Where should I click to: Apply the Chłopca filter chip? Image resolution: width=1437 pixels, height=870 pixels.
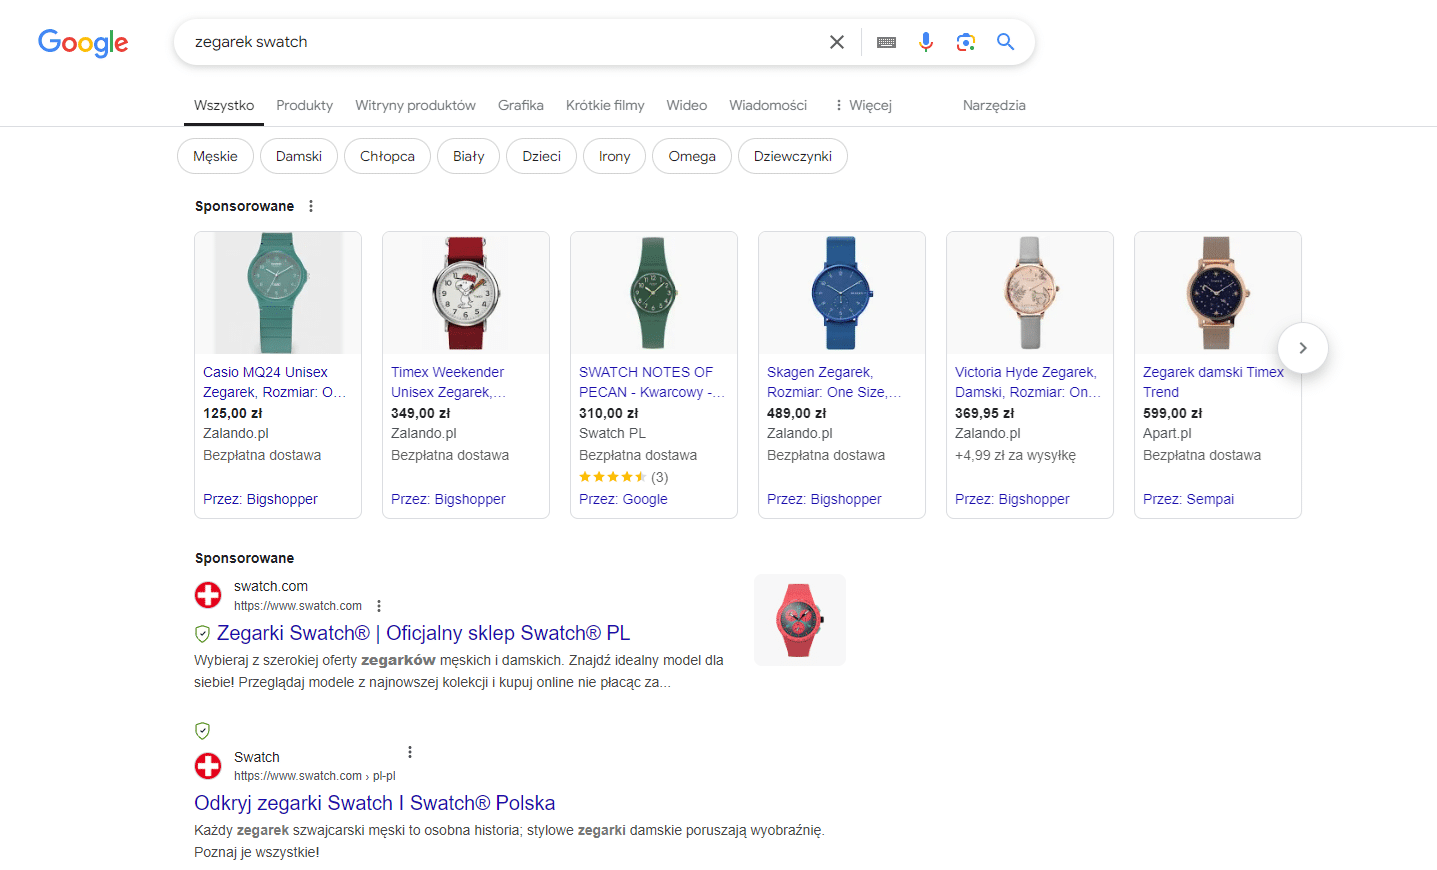click(x=387, y=156)
